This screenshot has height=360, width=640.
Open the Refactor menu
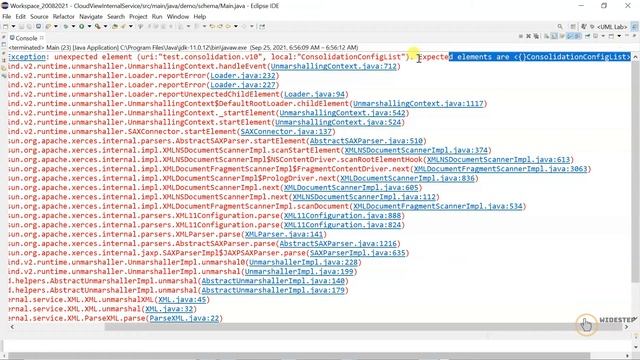[64, 17]
